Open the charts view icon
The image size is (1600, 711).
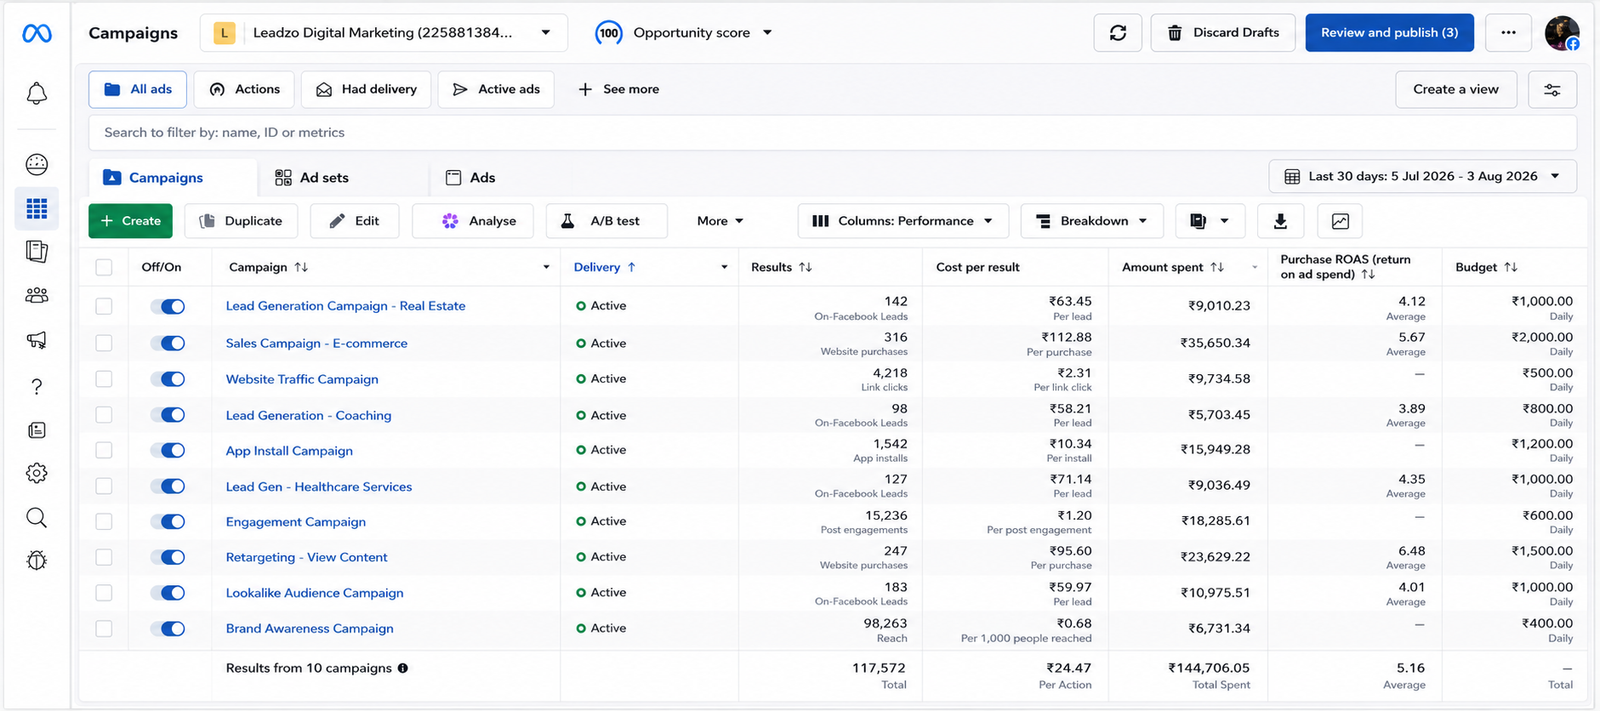[1340, 221]
